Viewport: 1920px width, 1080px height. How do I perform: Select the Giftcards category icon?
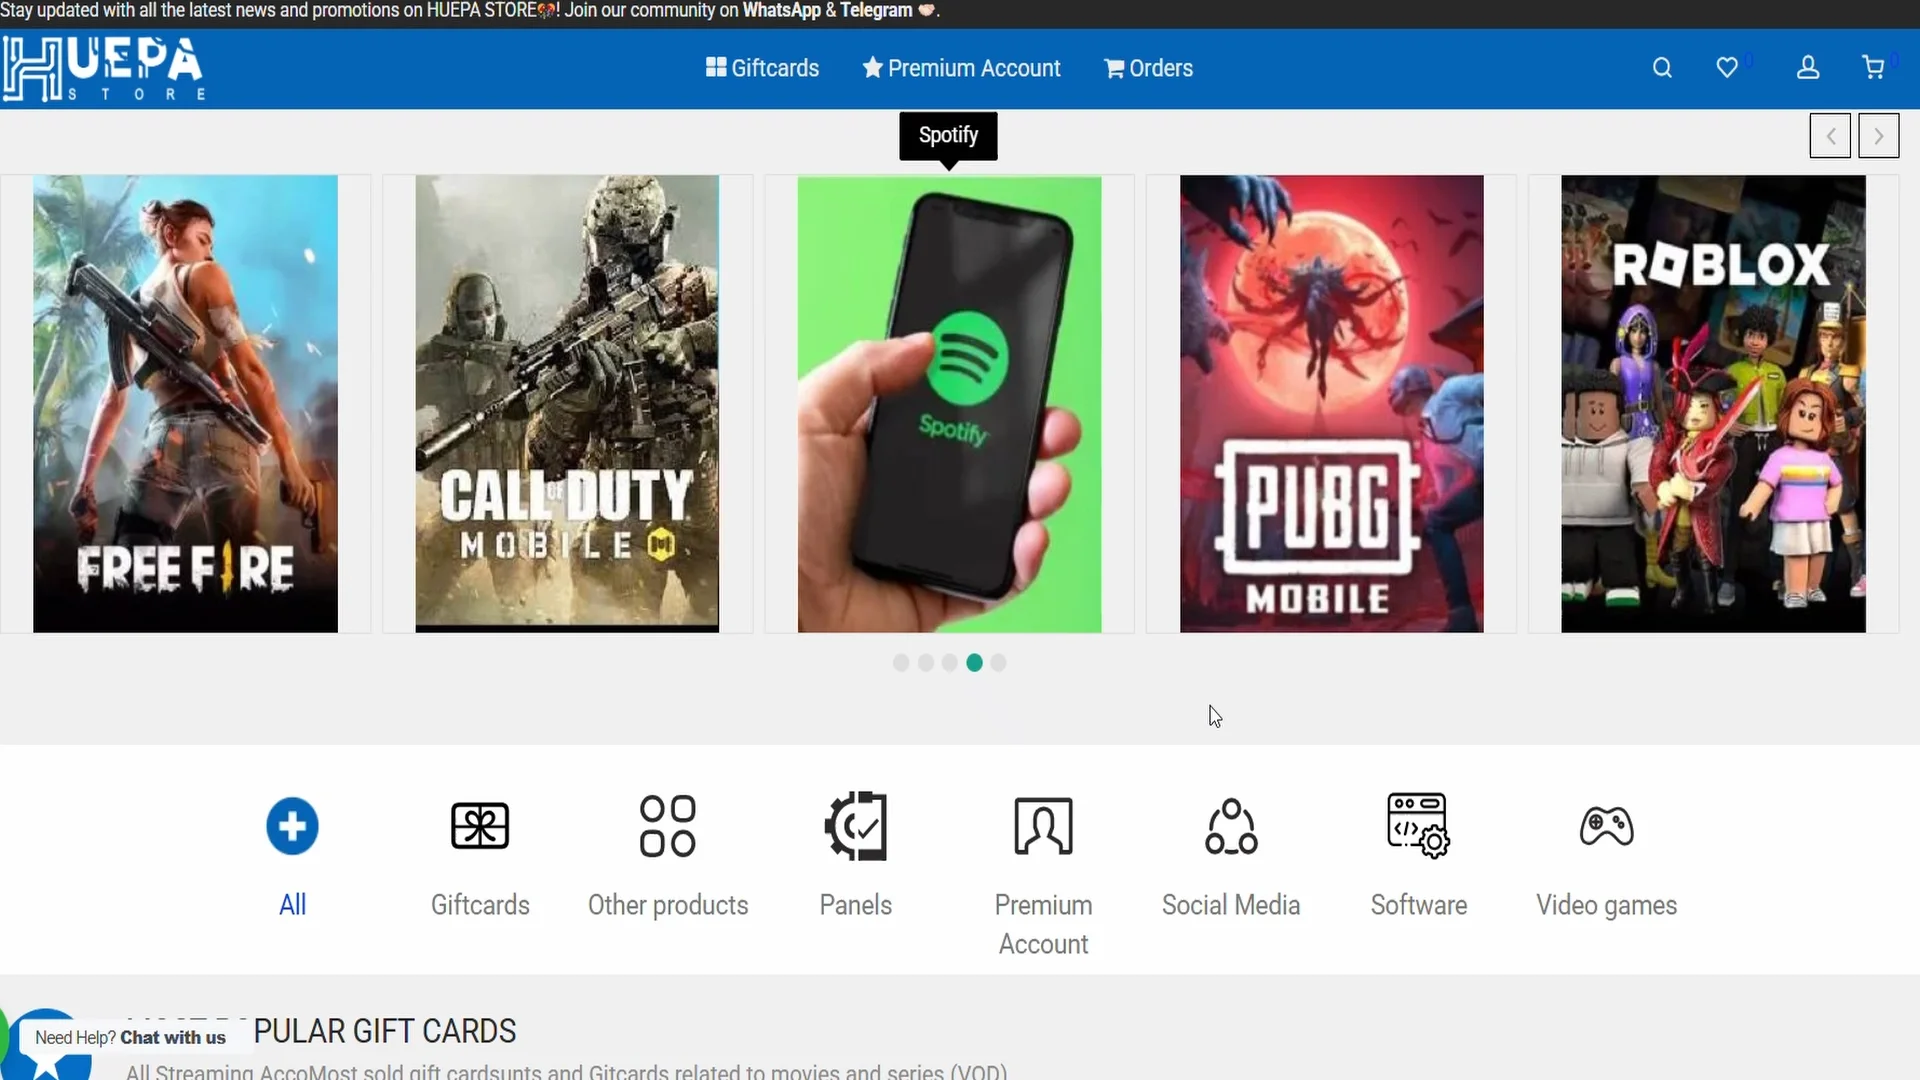[x=479, y=826]
